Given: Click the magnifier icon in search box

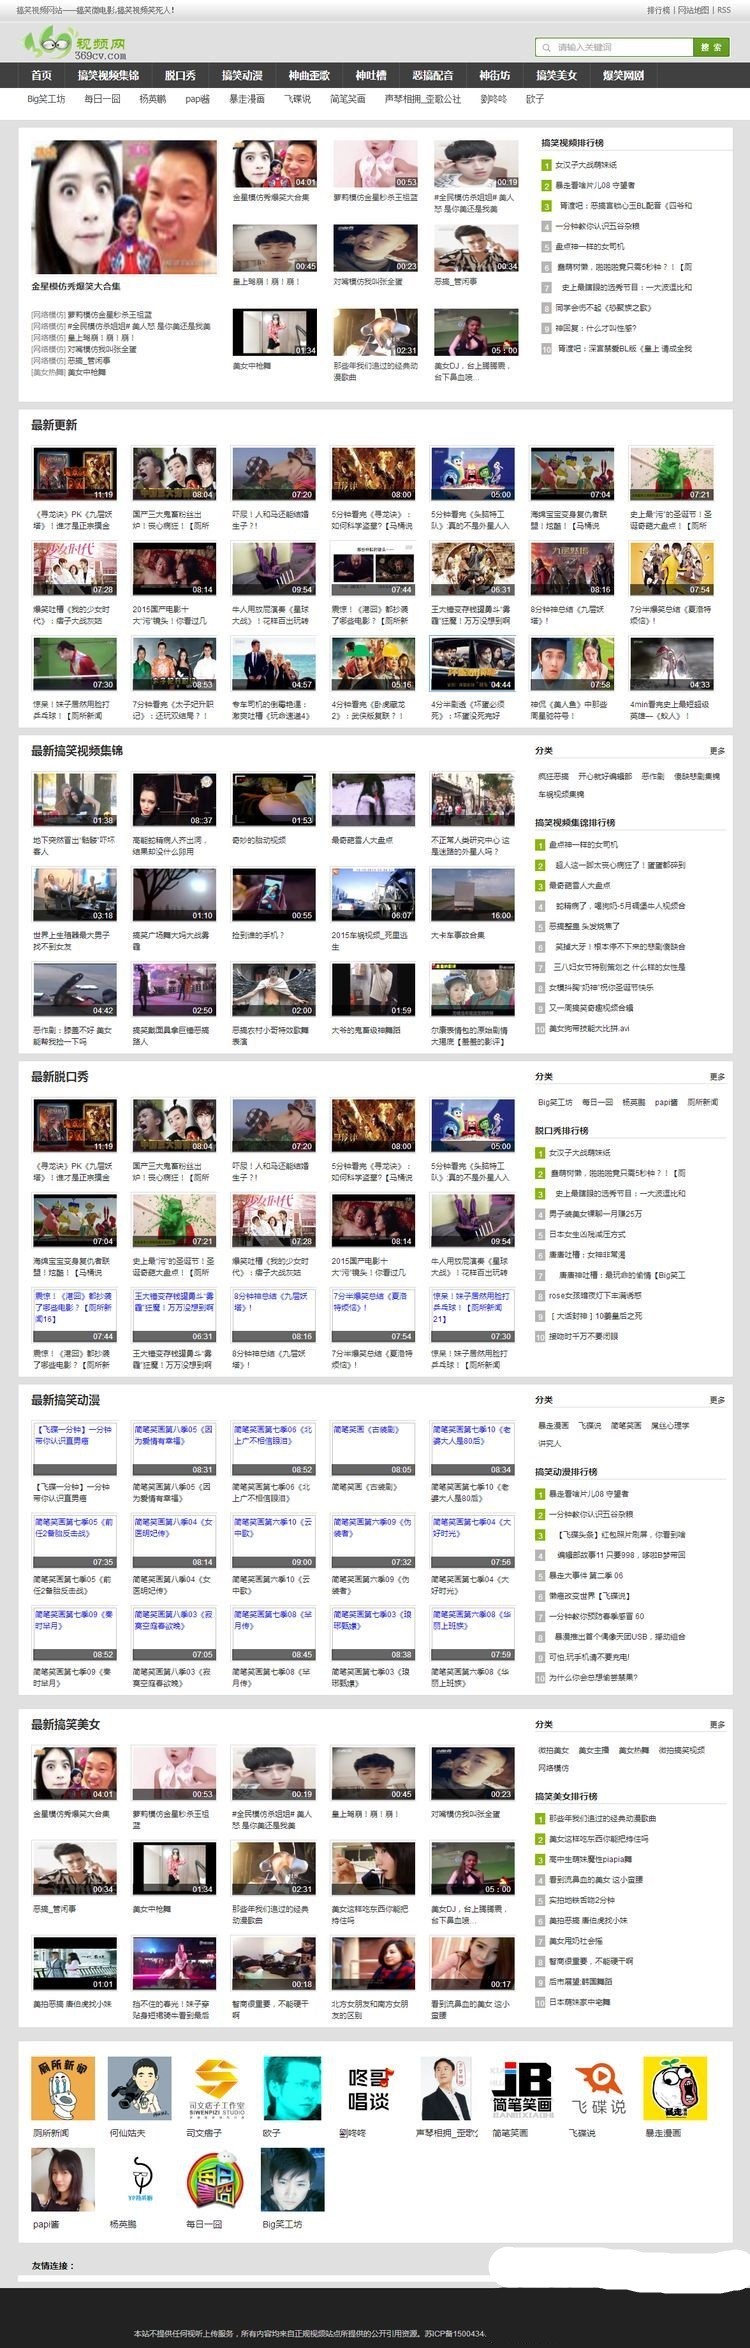Looking at the screenshot, I should (546, 47).
